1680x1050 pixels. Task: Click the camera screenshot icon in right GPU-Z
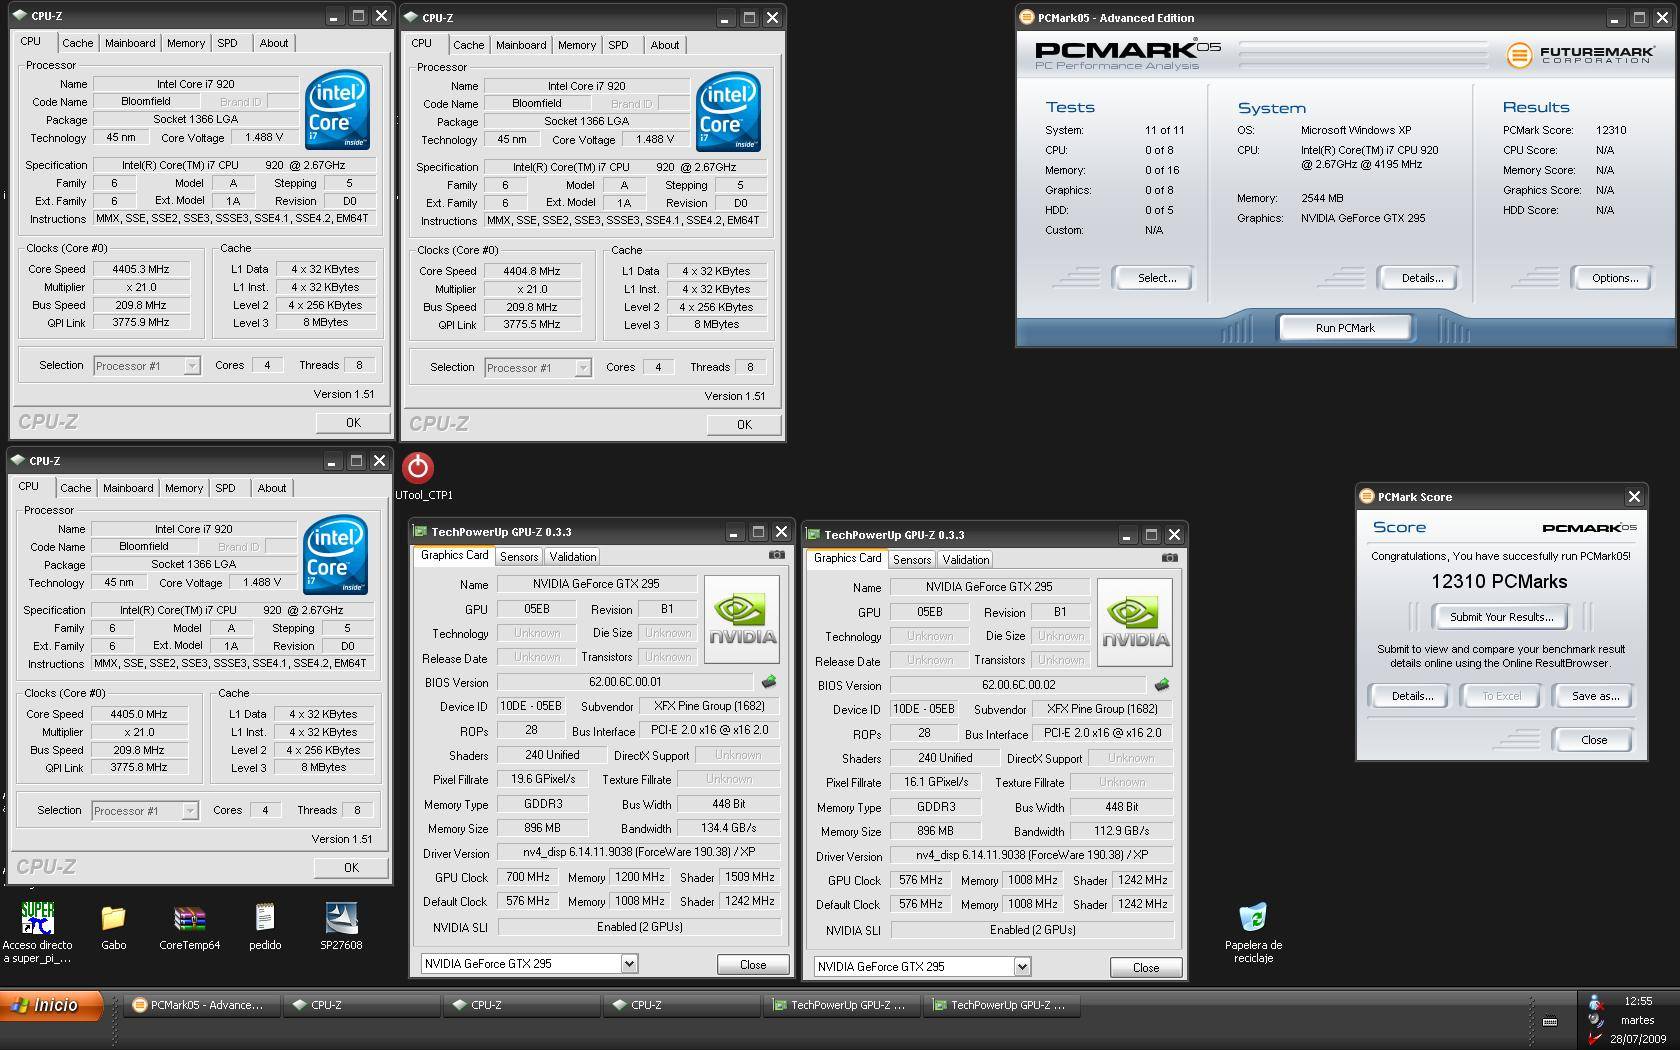pos(1169,558)
